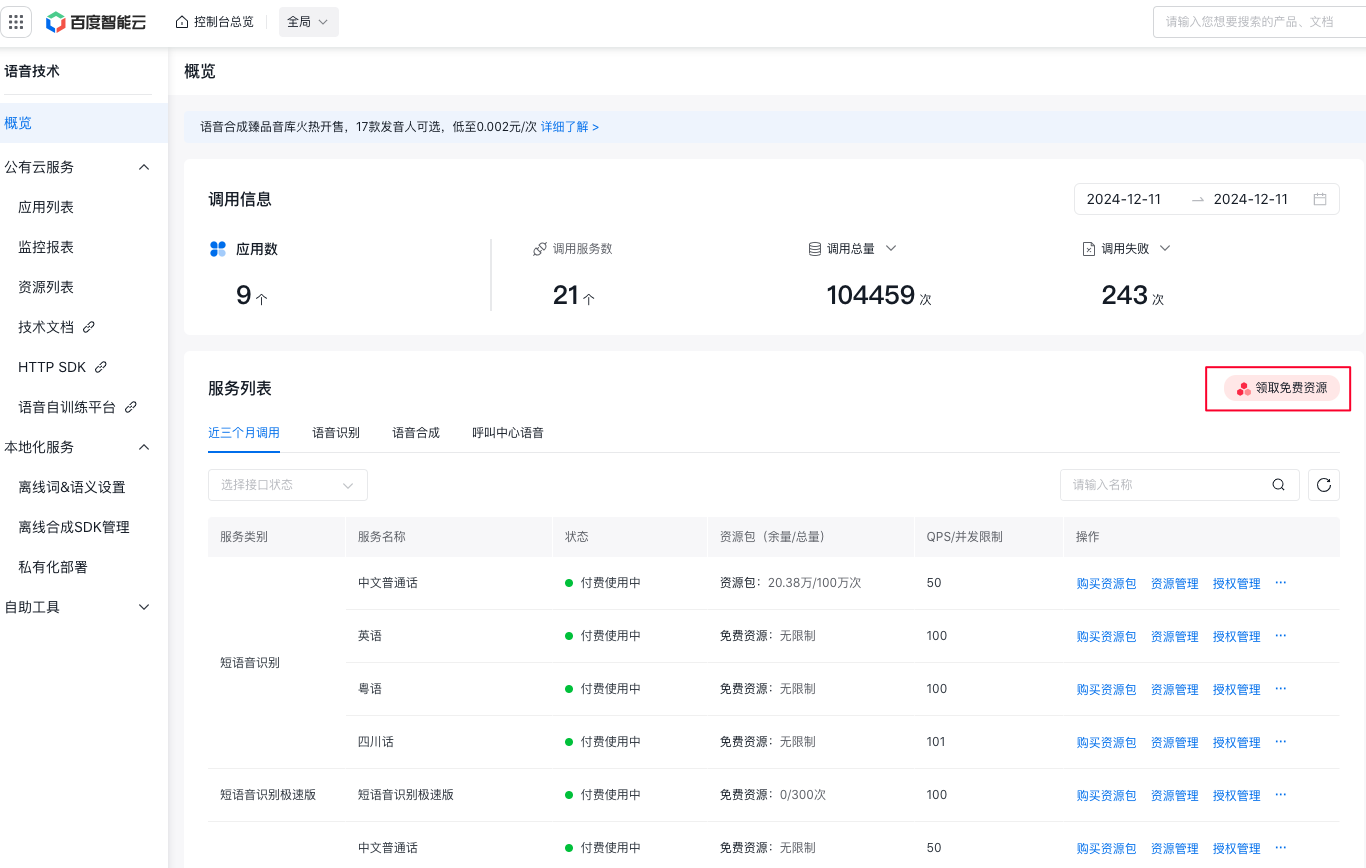Click the 短语音识别 service category cell

(x=250, y=662)
